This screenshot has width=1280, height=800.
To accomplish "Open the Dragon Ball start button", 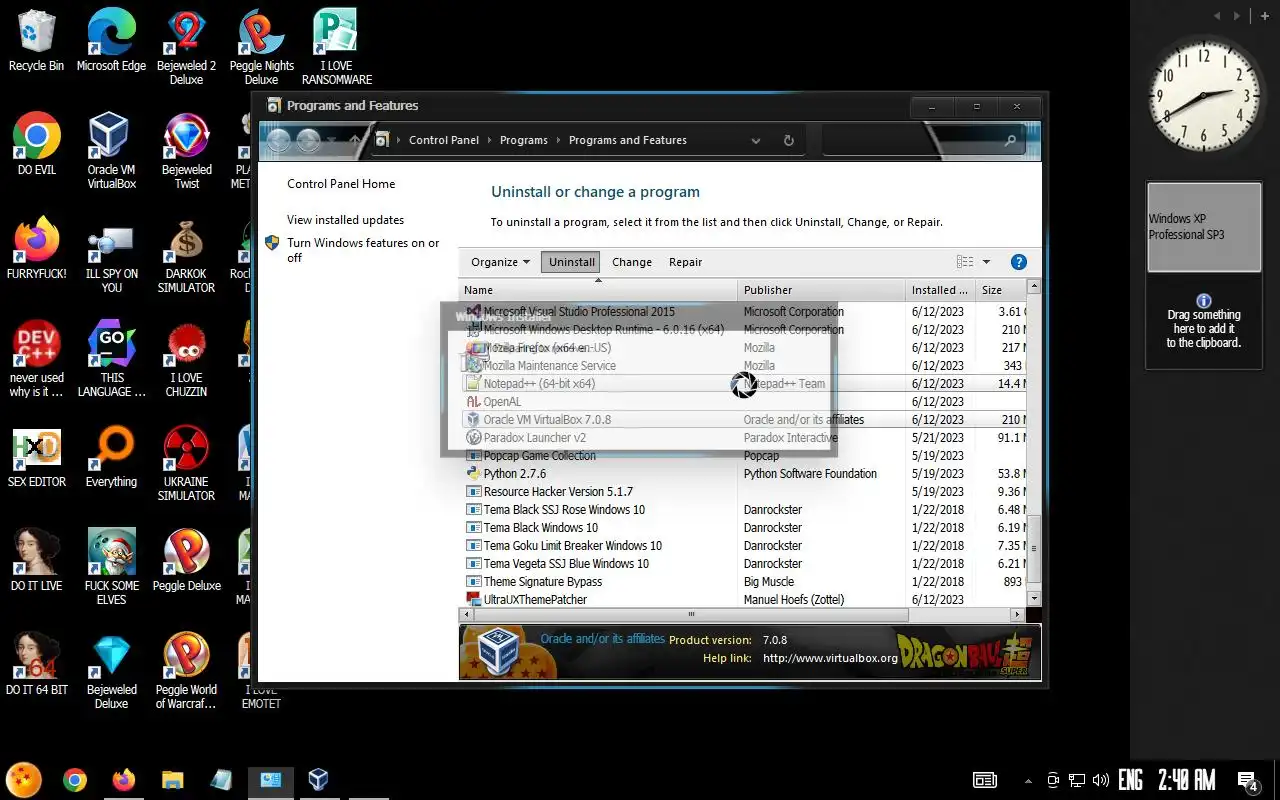I will pyautogui.click(x=24, y=780).
